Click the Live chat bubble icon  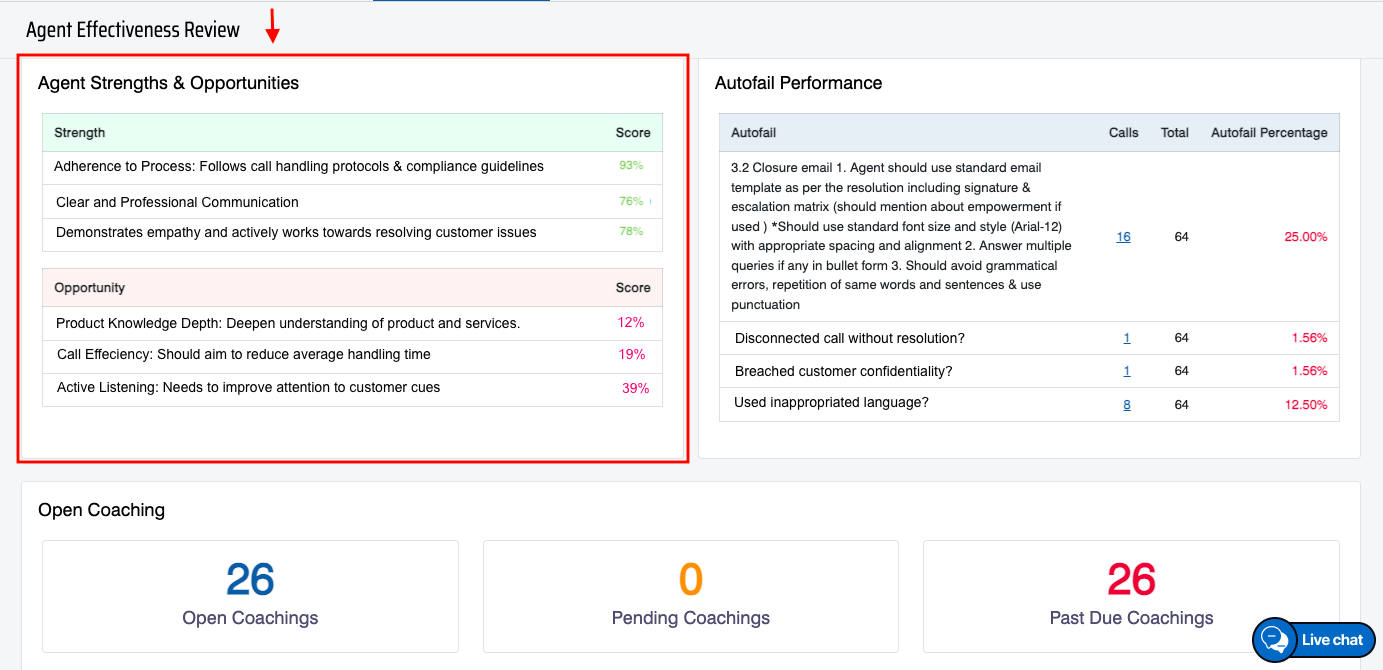pyautogui.click(x=1274, y=640)
